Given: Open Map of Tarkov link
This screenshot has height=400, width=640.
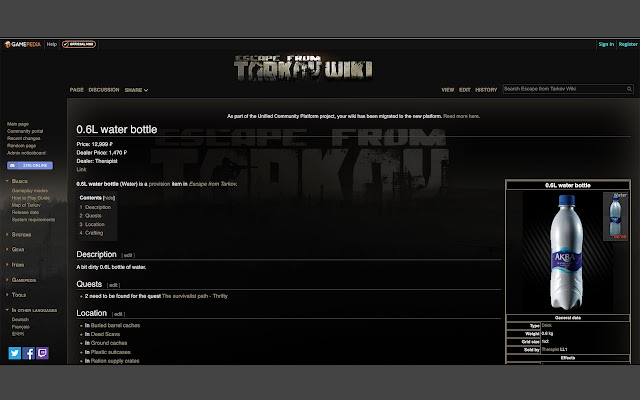Looking at the screenshot, I should point(26,205).
